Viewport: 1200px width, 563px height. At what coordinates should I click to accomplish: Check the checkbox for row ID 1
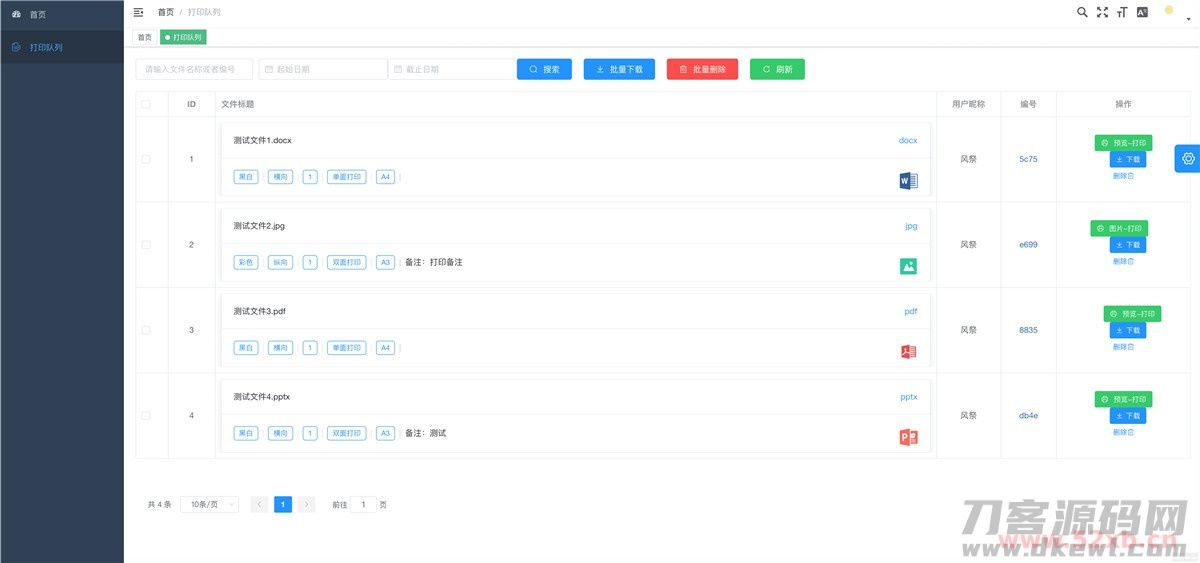click(146, 159)
